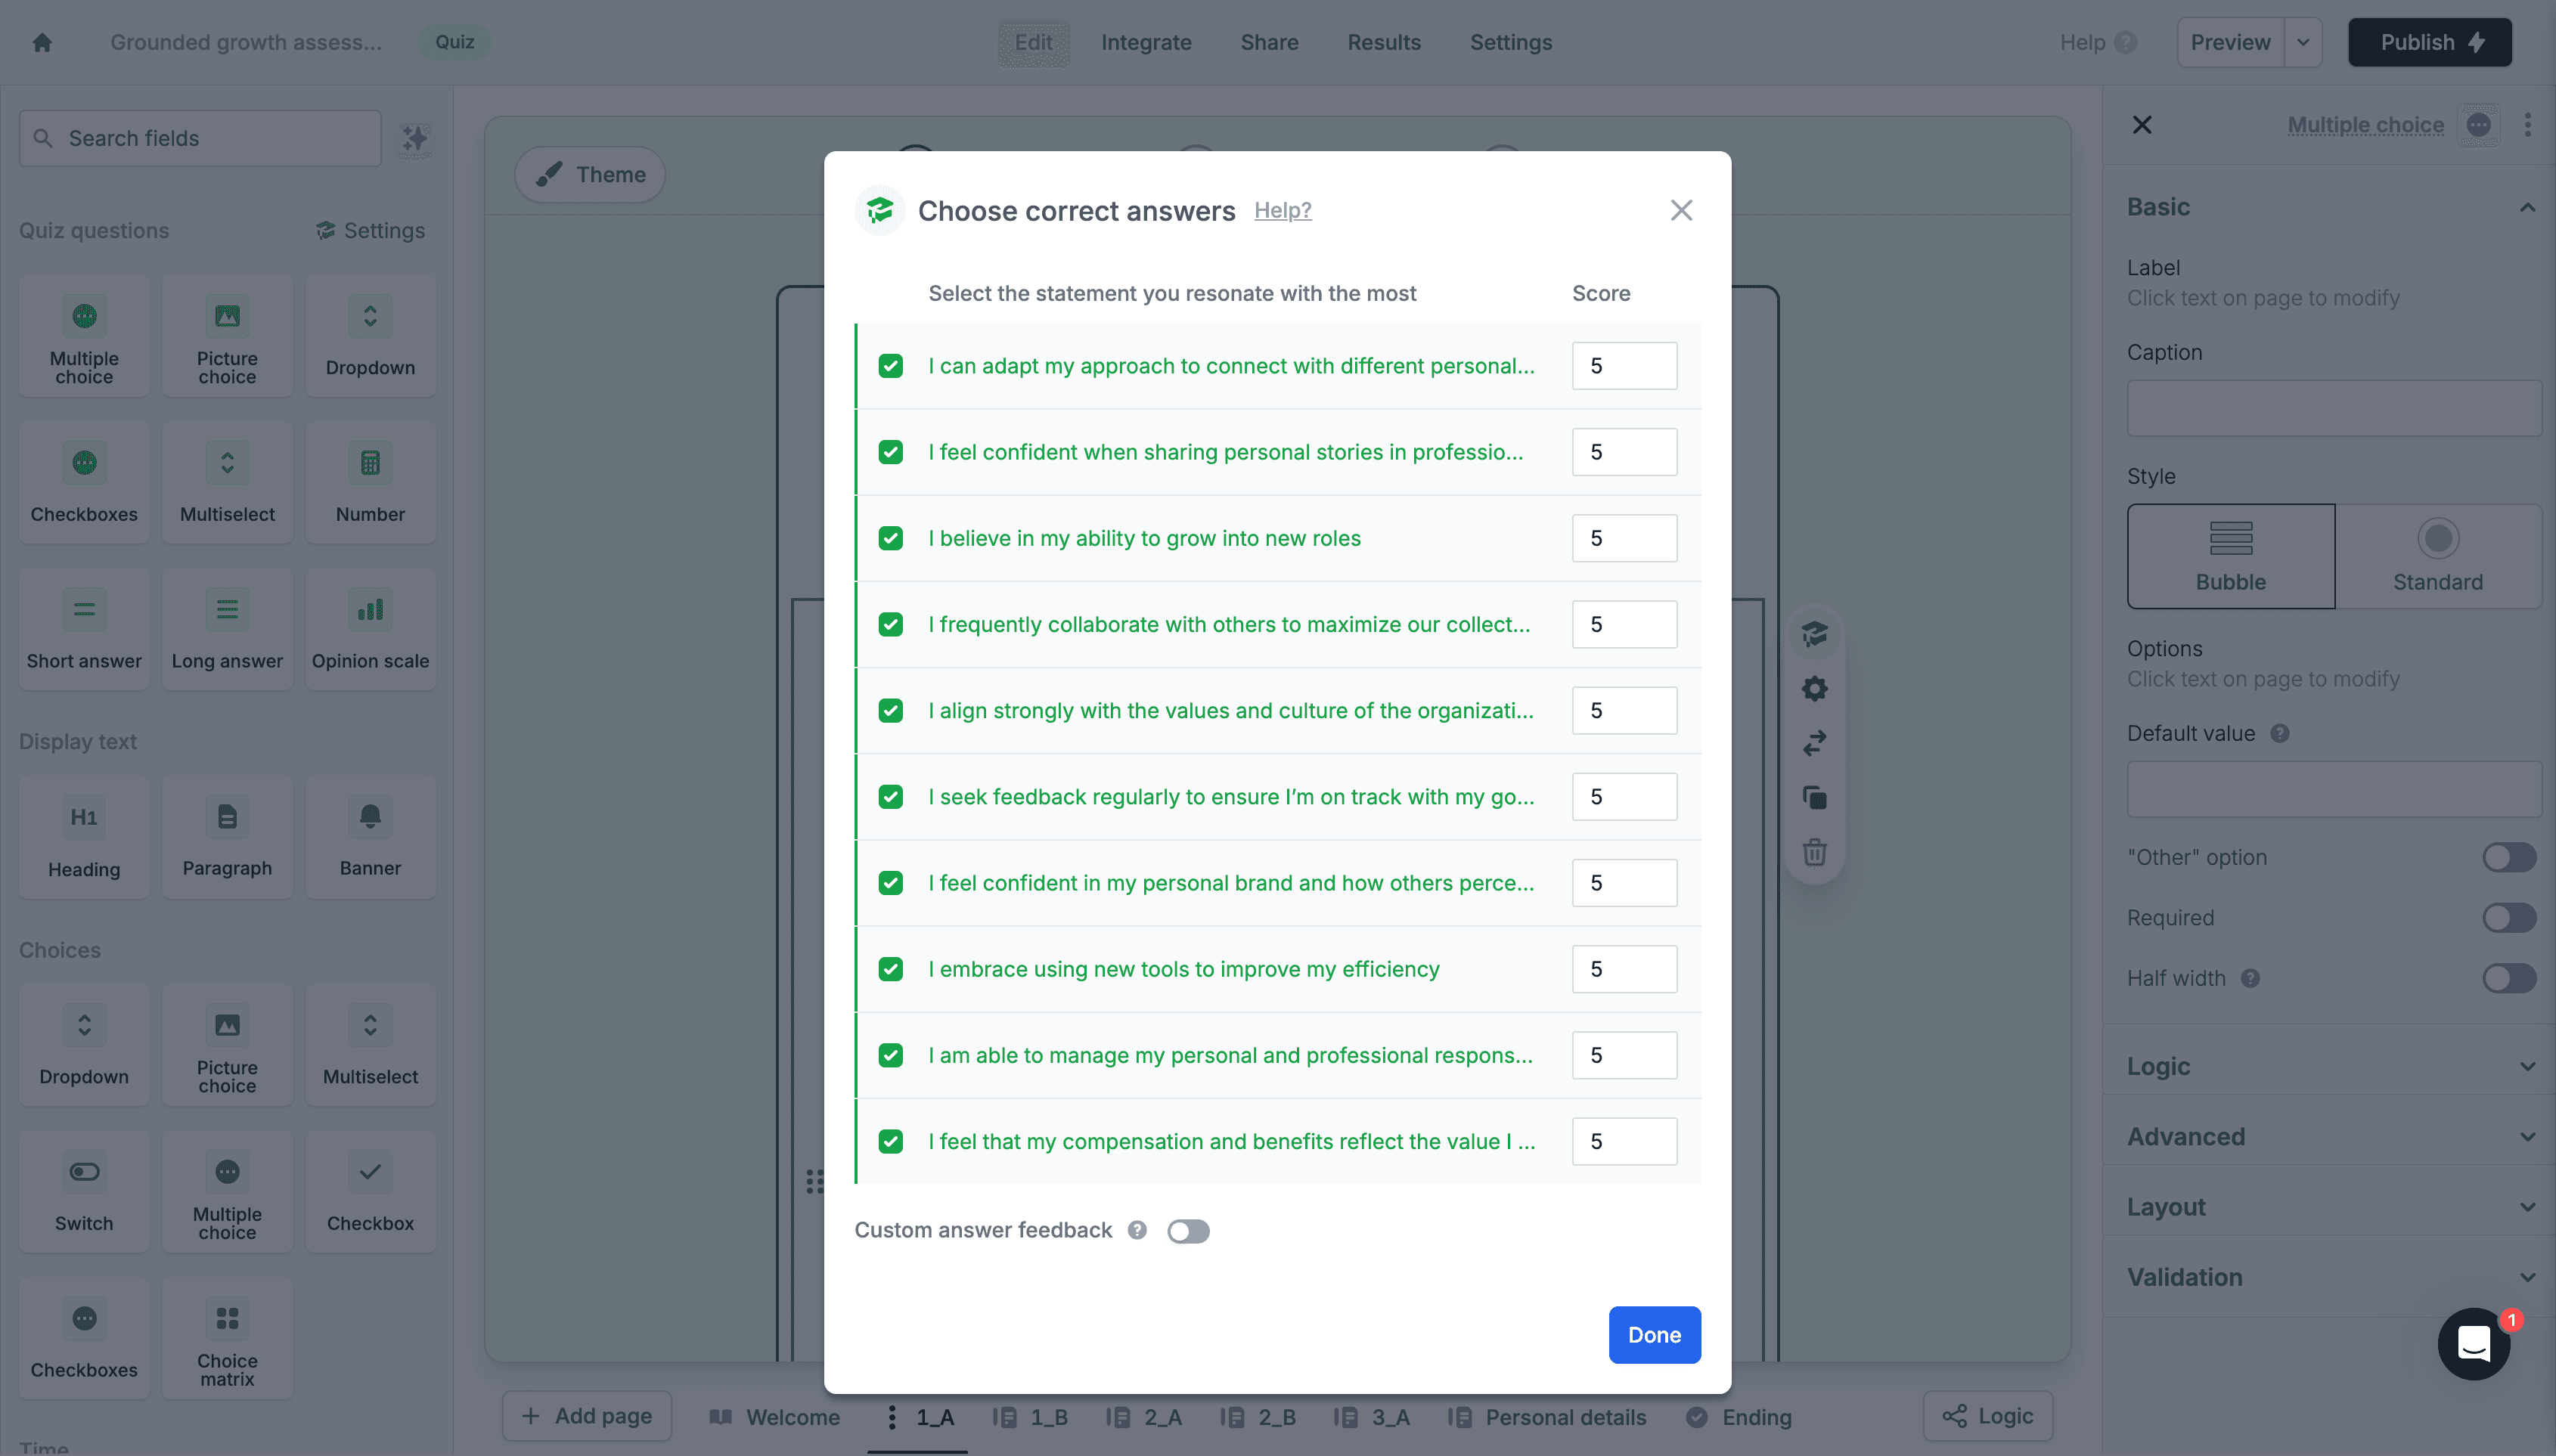The image size is (2556, 1456).
Task: Go to the Share tab
Action: pos(1269,42)
